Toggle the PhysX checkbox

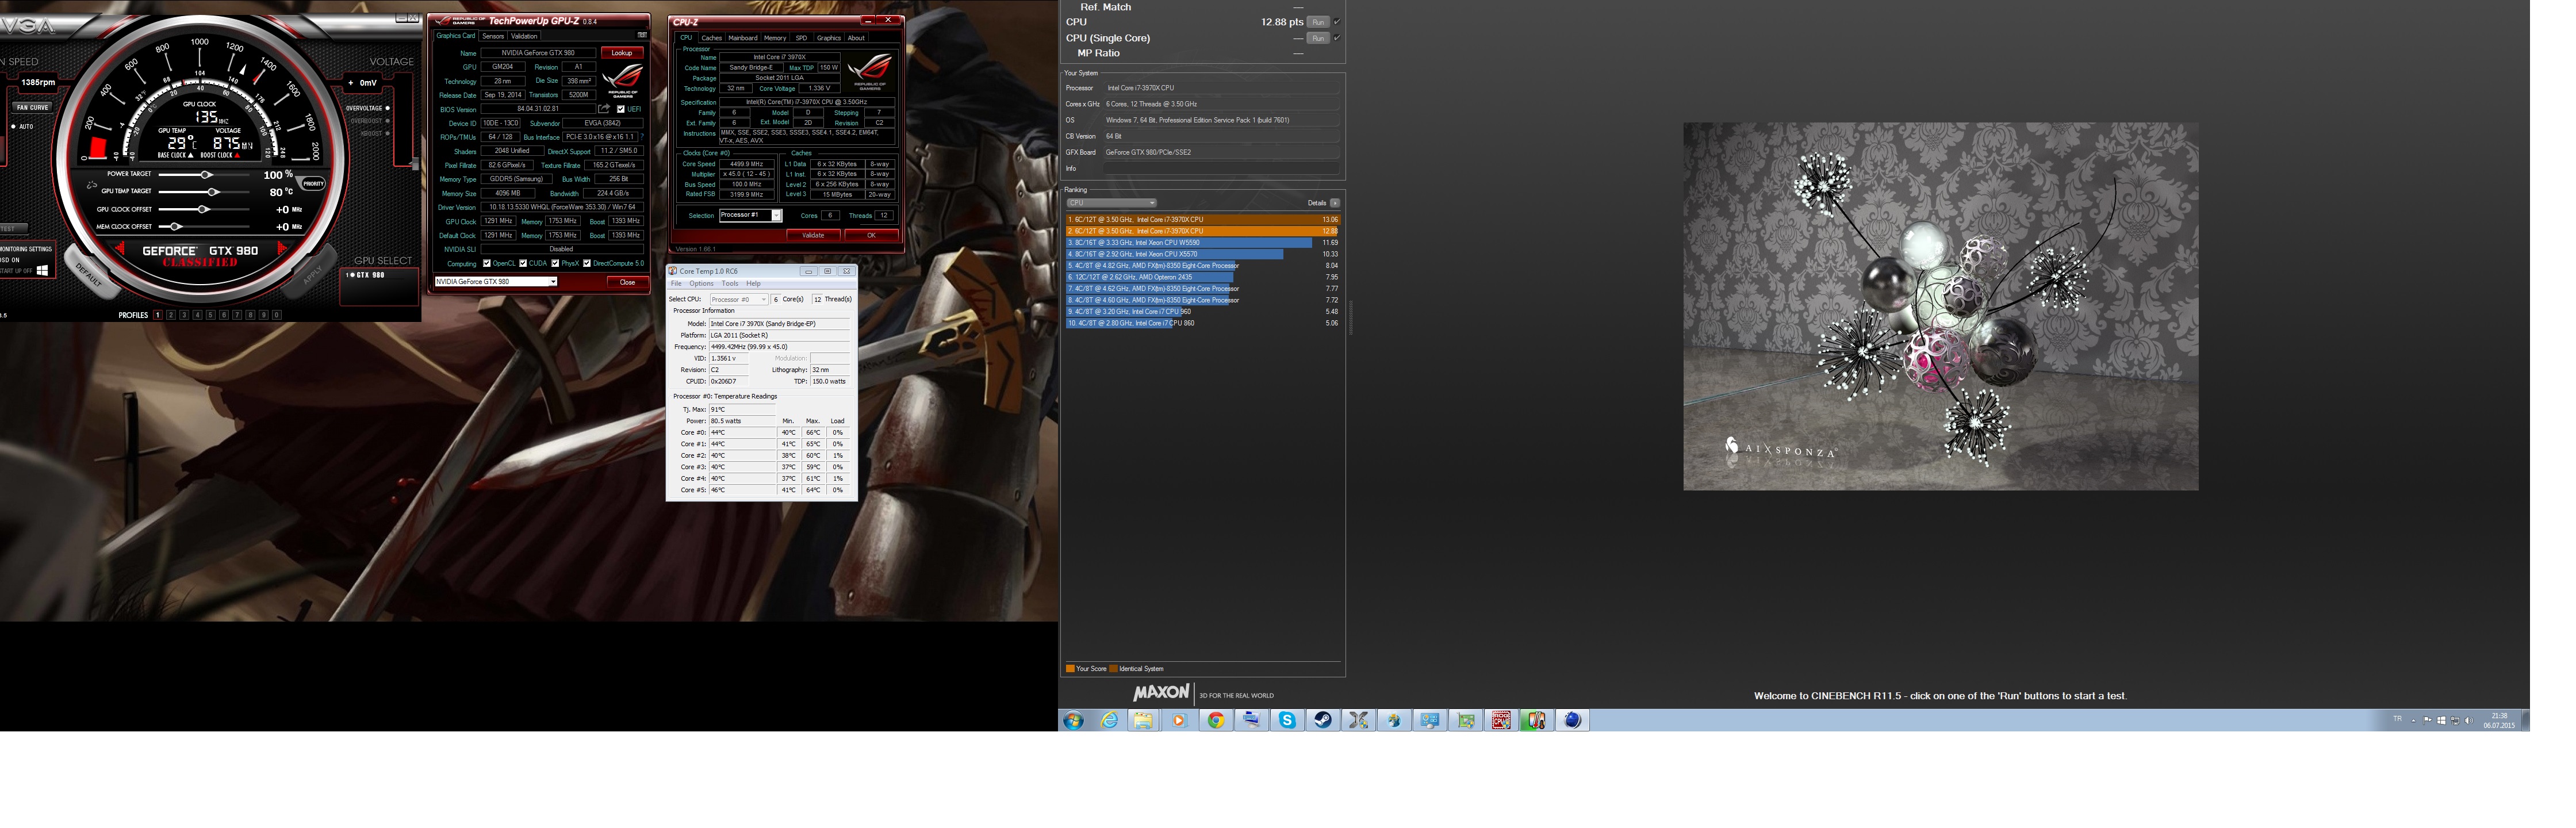point(556,264)
